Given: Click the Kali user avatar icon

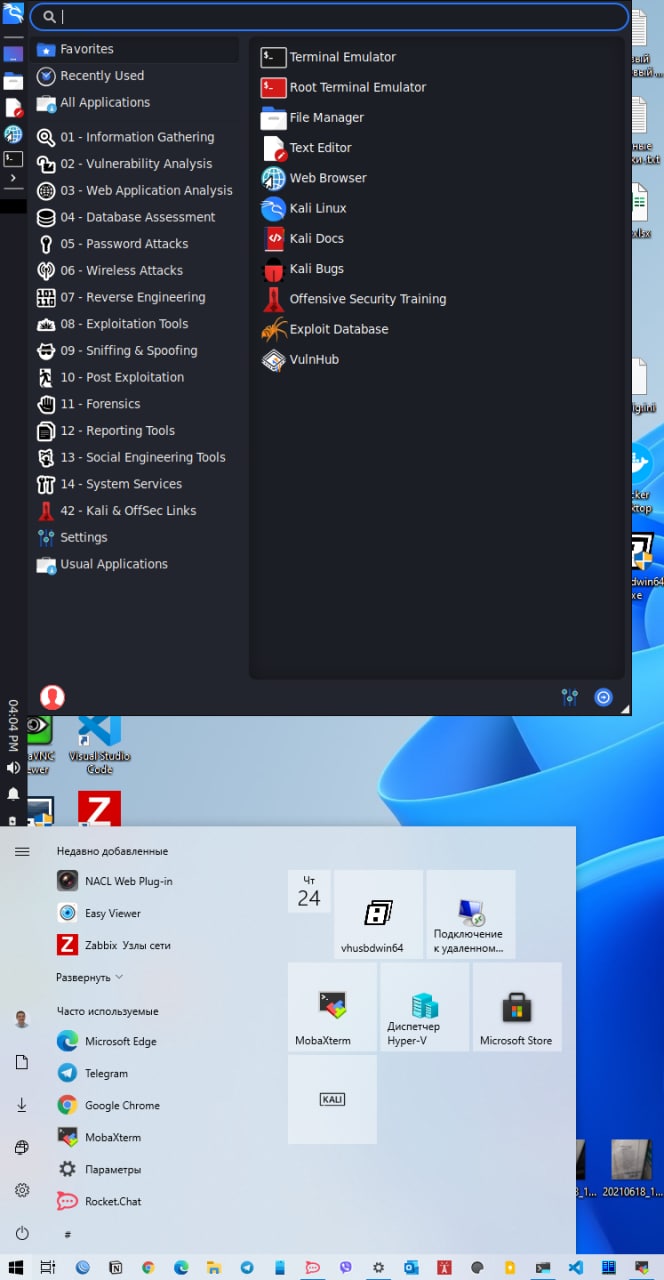Looking at the screenshot, I should (52, 697).
